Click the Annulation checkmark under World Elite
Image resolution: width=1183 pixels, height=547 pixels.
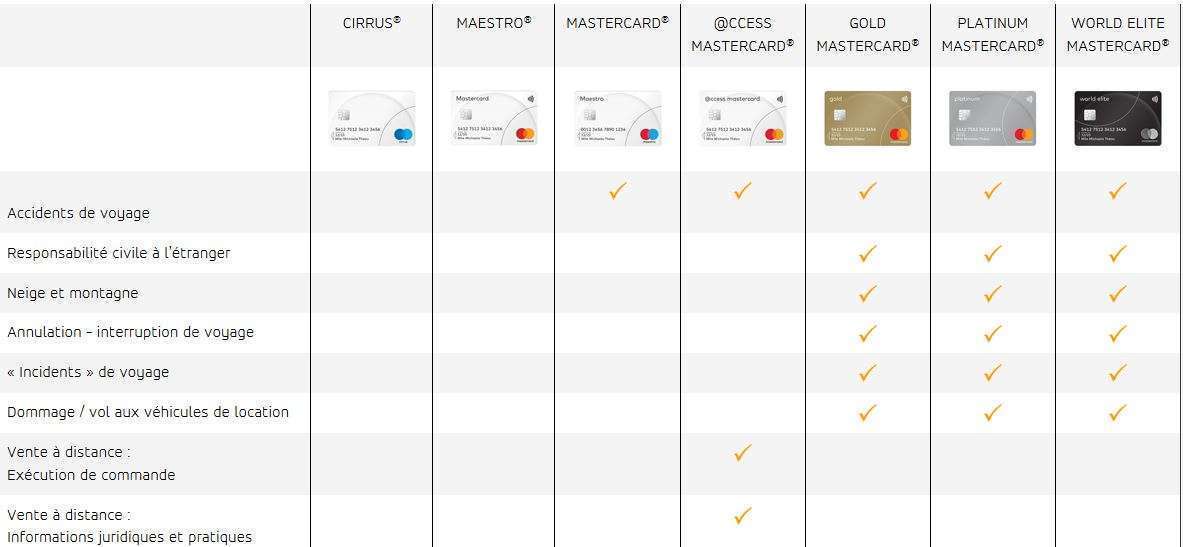point(1117,333)
